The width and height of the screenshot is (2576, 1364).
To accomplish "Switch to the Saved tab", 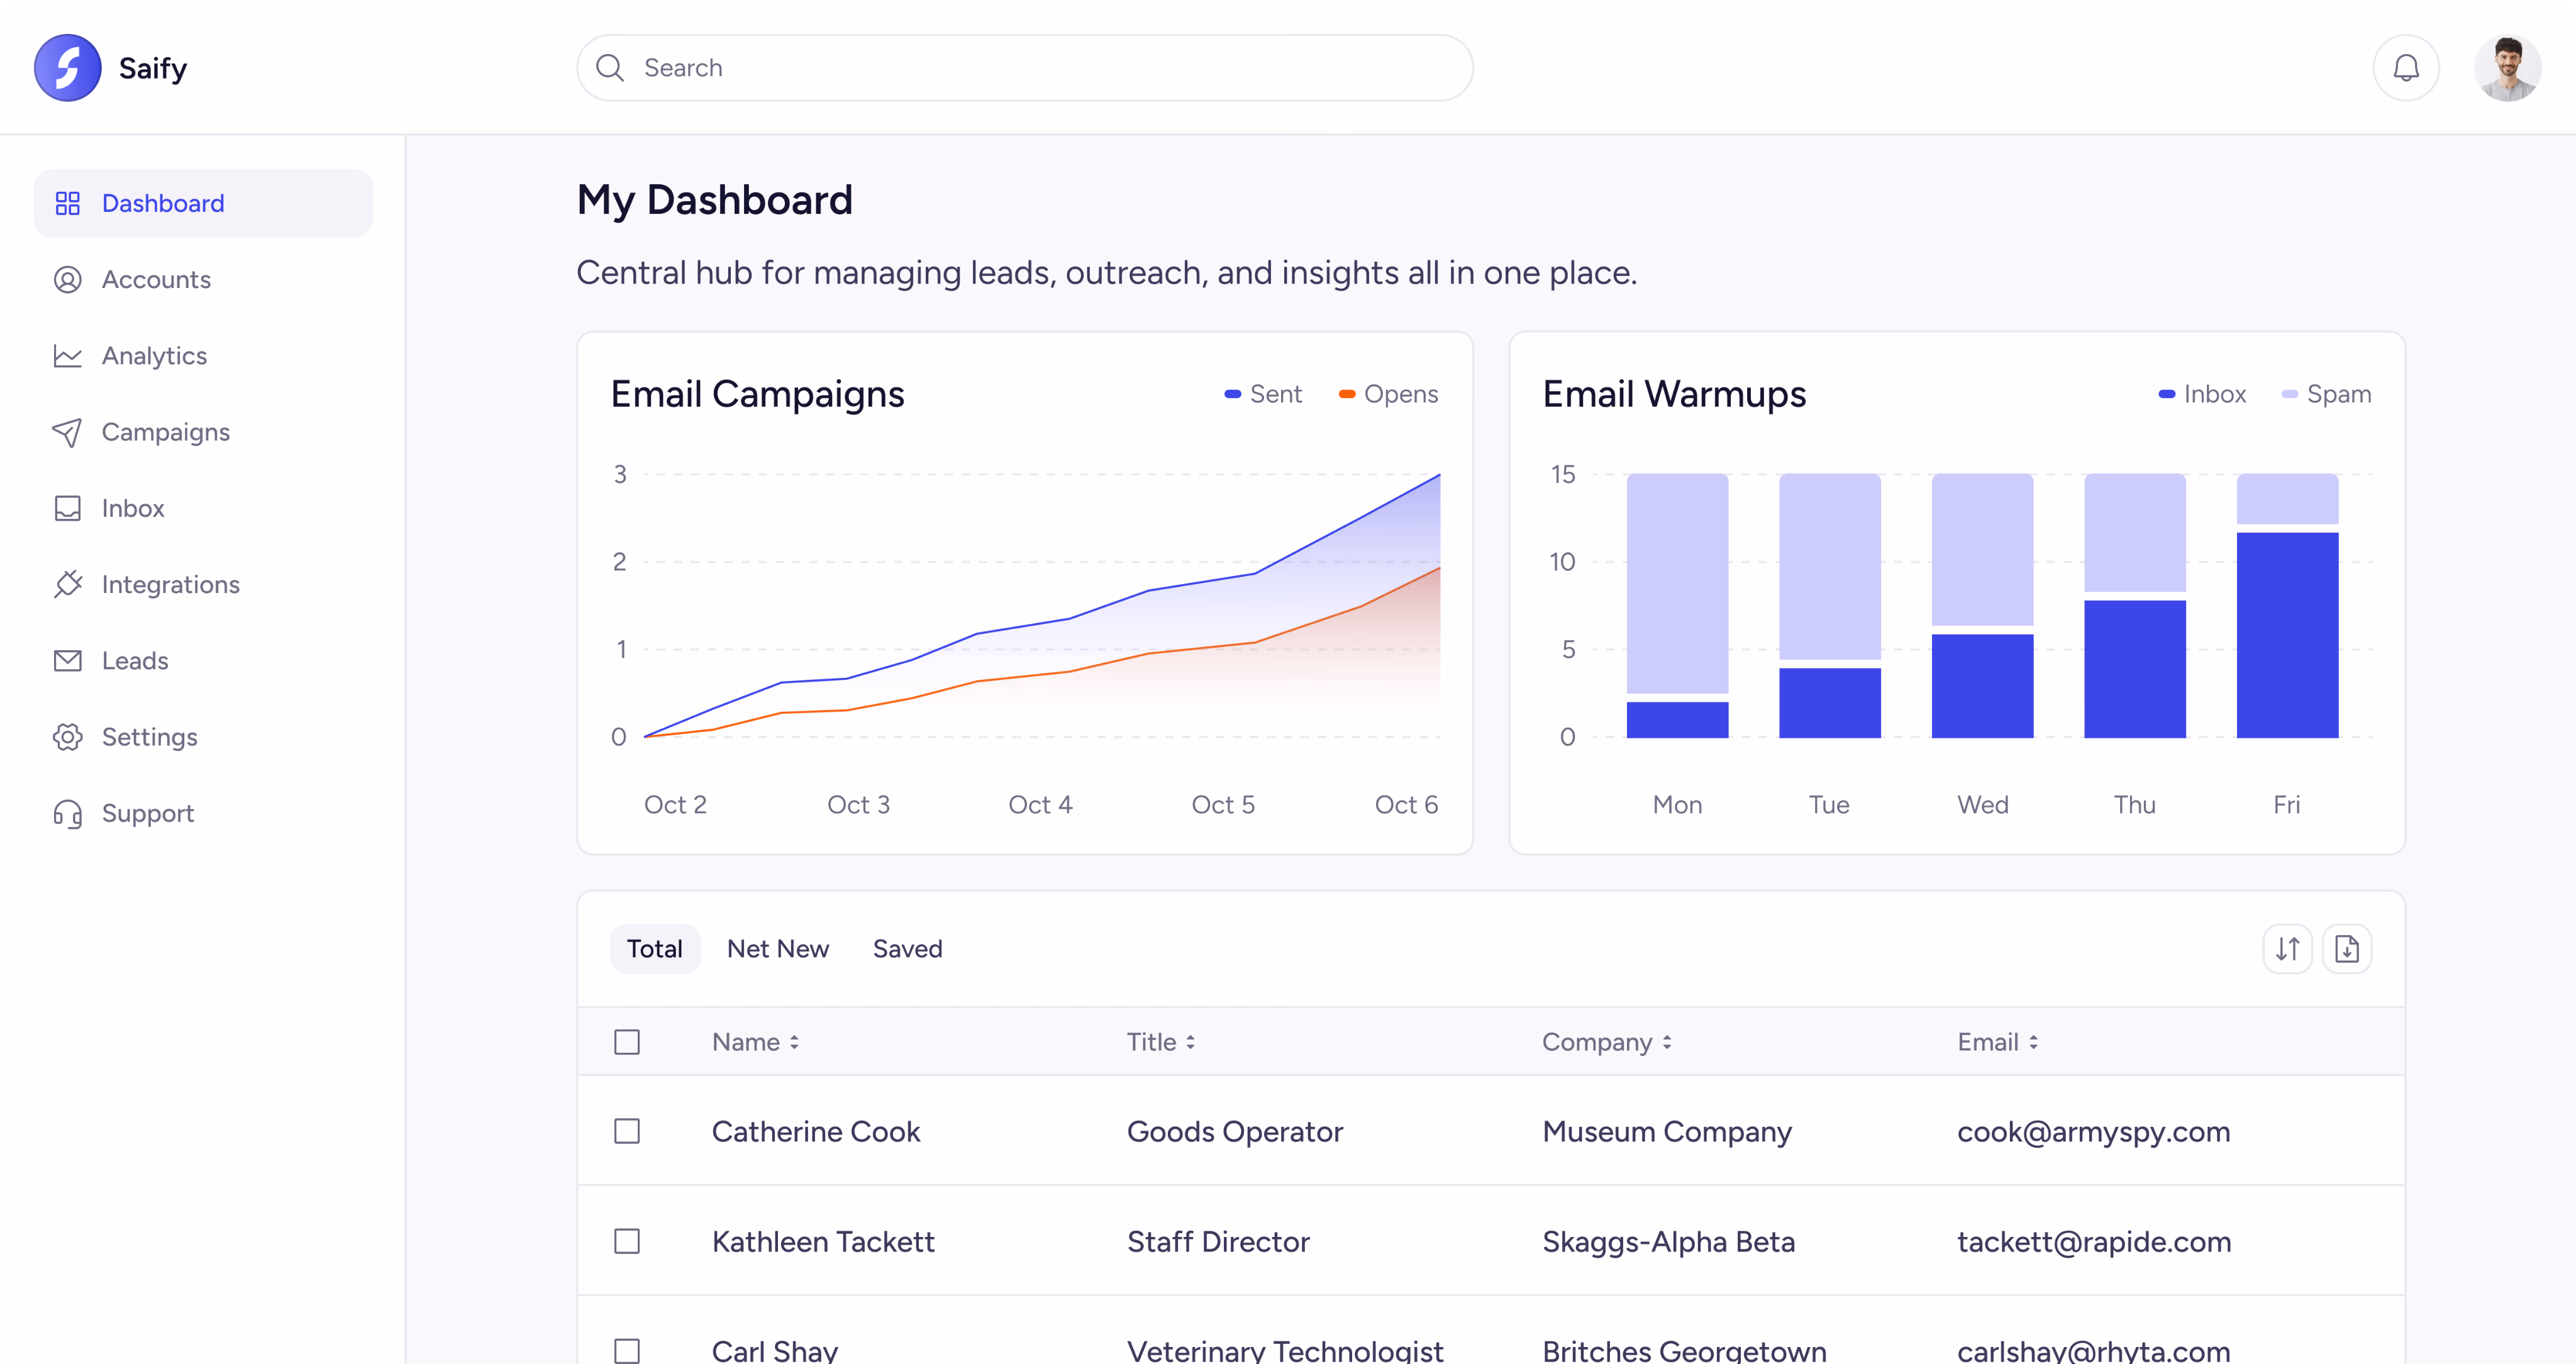I will pos(907,948).
